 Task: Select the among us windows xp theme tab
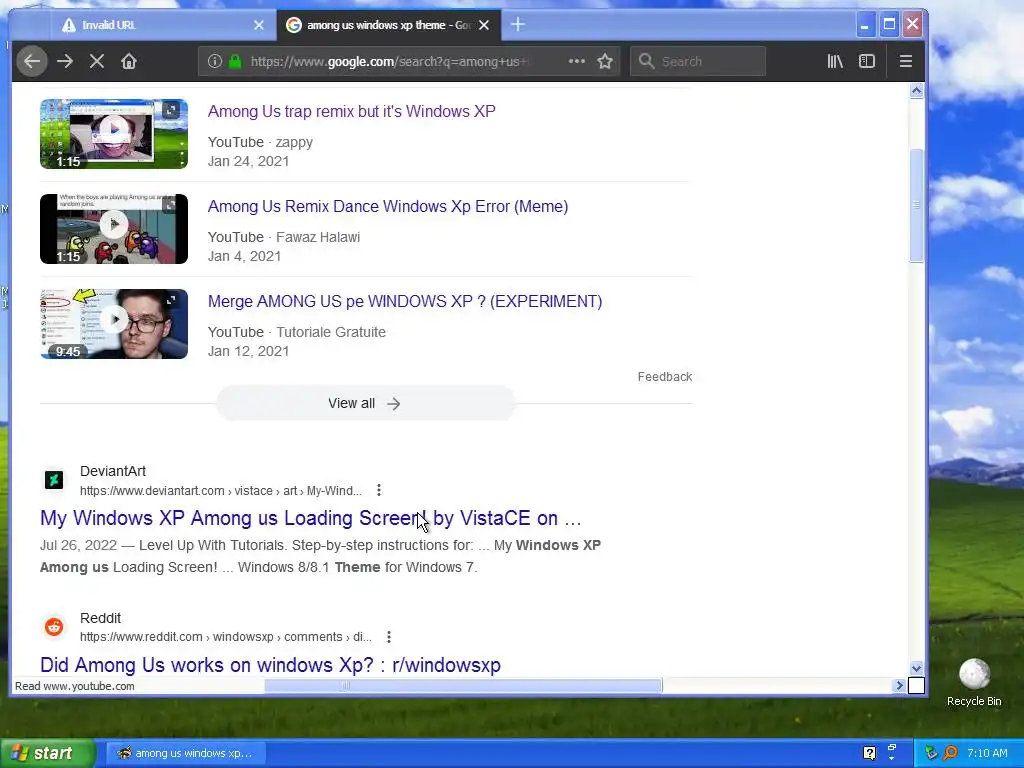389,25
